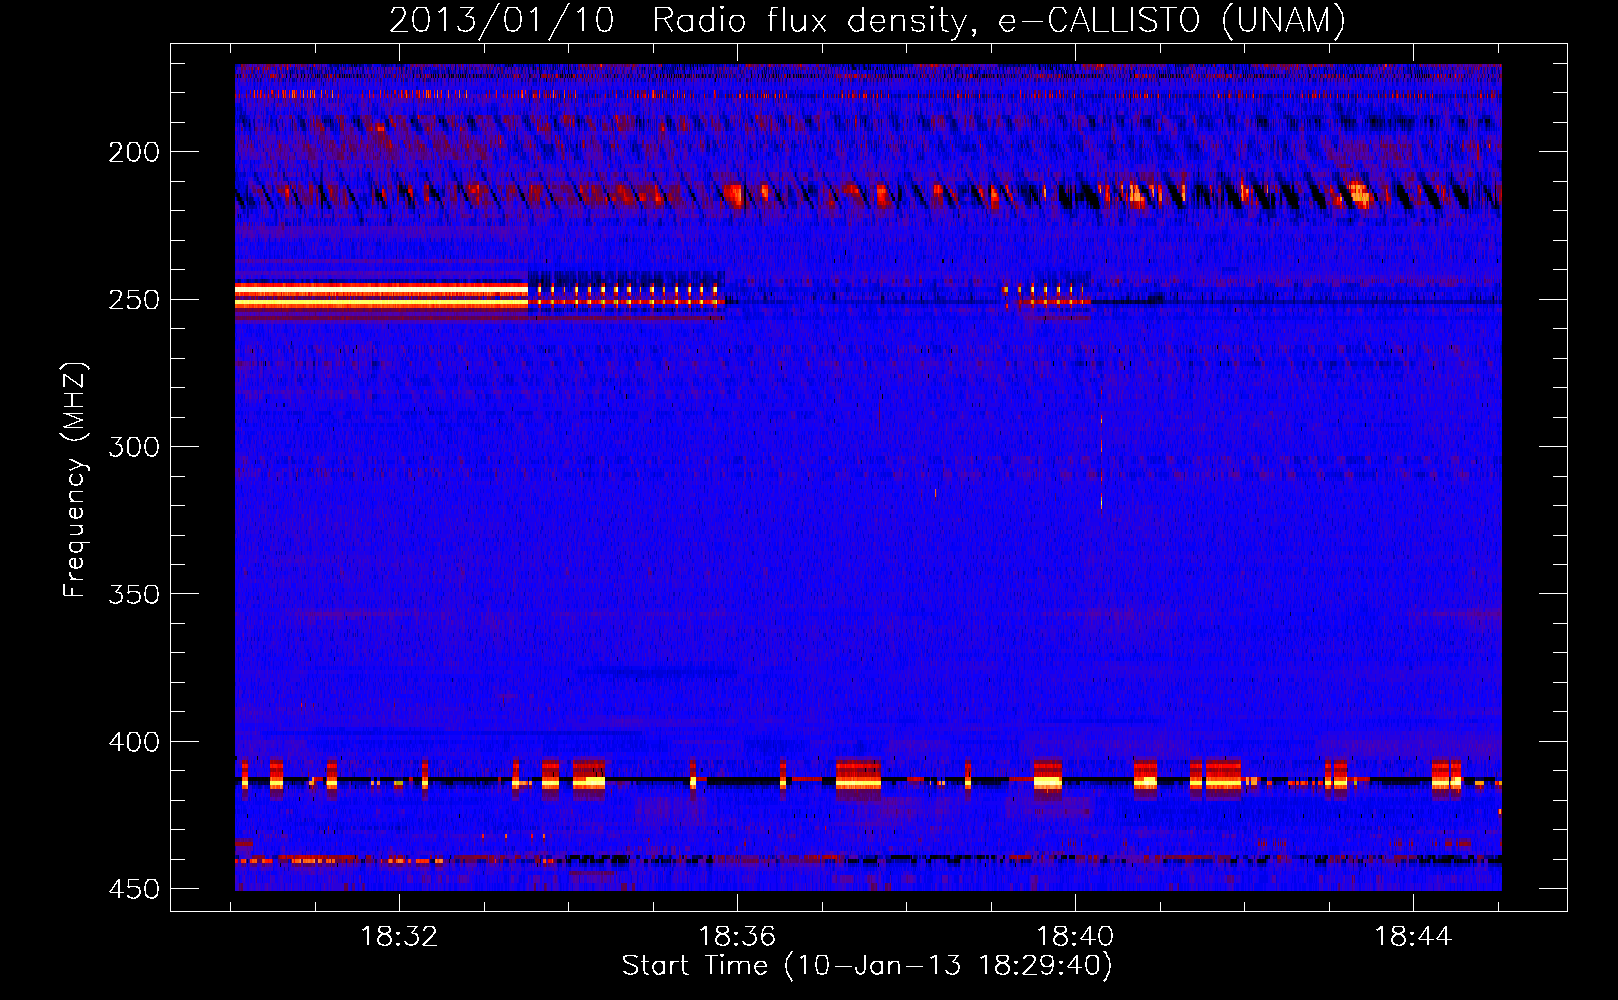This screenshot has width=1618, height=1000.
Task: Click the 18:44 time tick label
Action: coord(1413,937)
